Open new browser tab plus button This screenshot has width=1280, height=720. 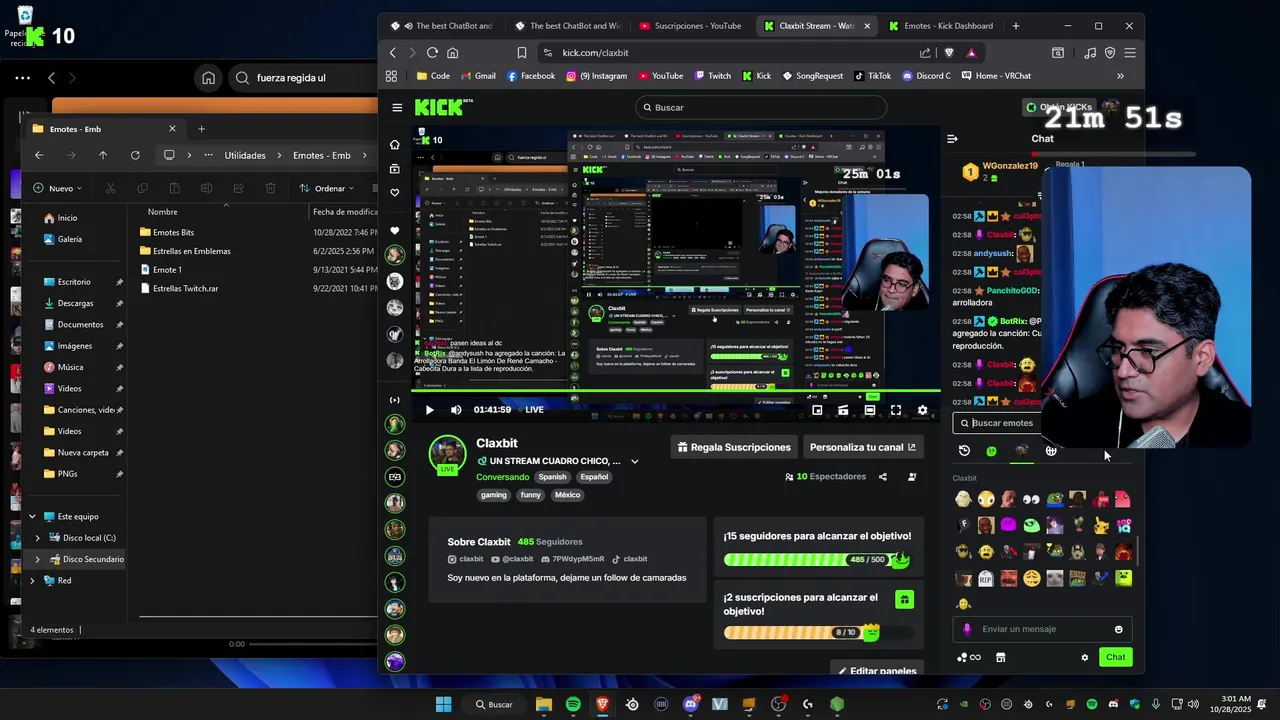pos(1016,26)
